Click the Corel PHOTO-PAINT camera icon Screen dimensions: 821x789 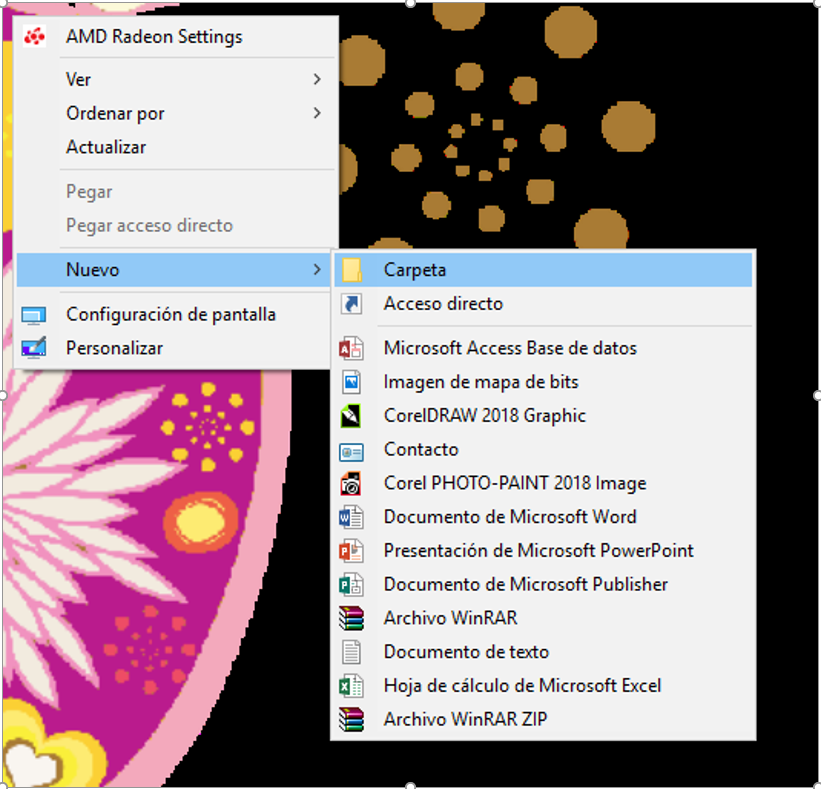(351, 483)
